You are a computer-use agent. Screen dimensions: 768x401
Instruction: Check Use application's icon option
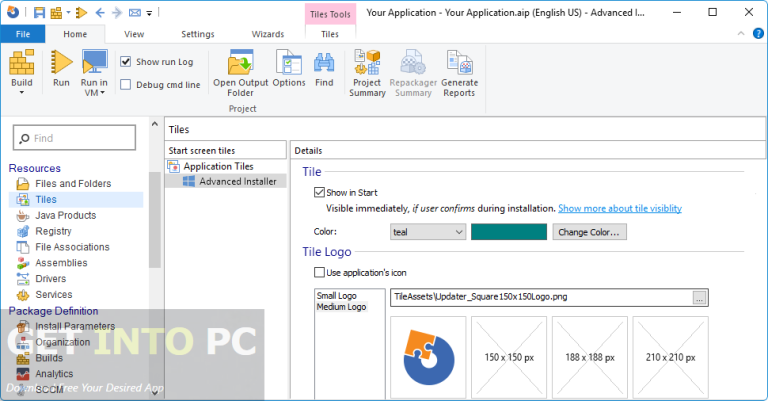(319, 272)
